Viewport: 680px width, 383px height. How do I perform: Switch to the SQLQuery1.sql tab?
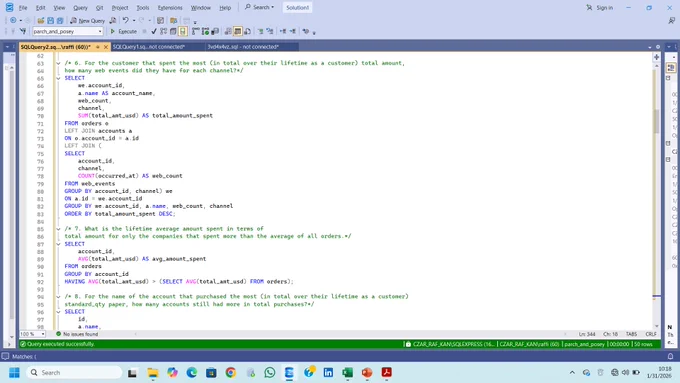[x=149, y=47]
